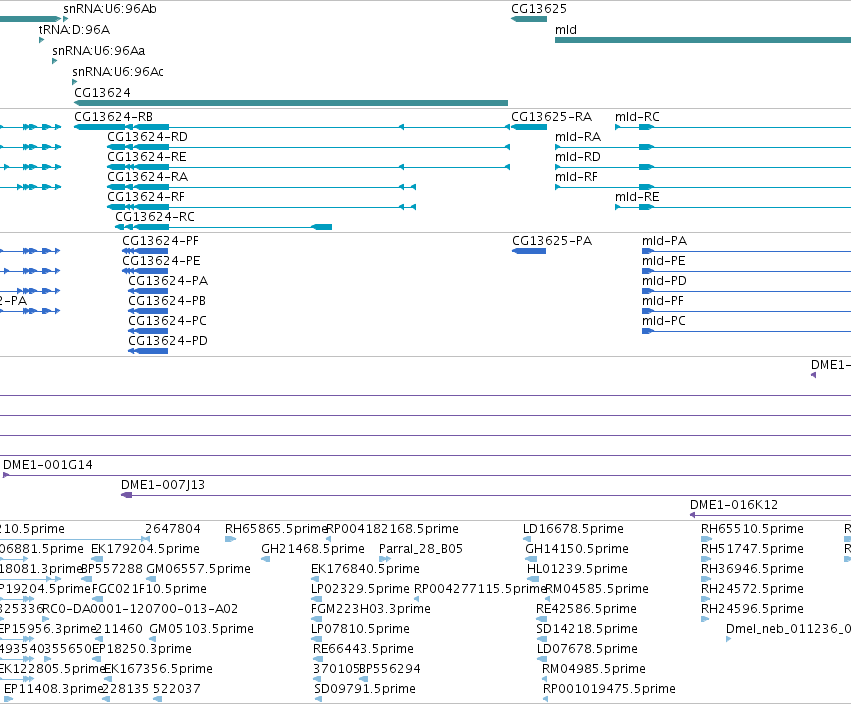Click protein CG13624-PD label
This screenshot has height=704, width=851.
tap(168, 341)
